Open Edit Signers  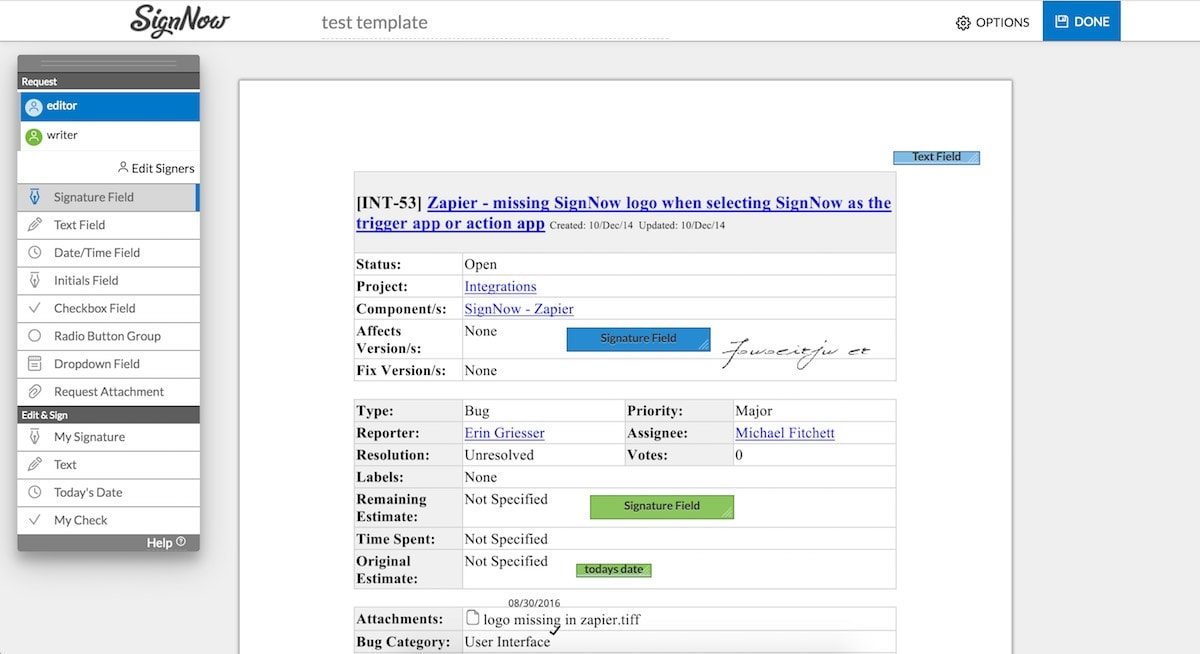[156, 168]
